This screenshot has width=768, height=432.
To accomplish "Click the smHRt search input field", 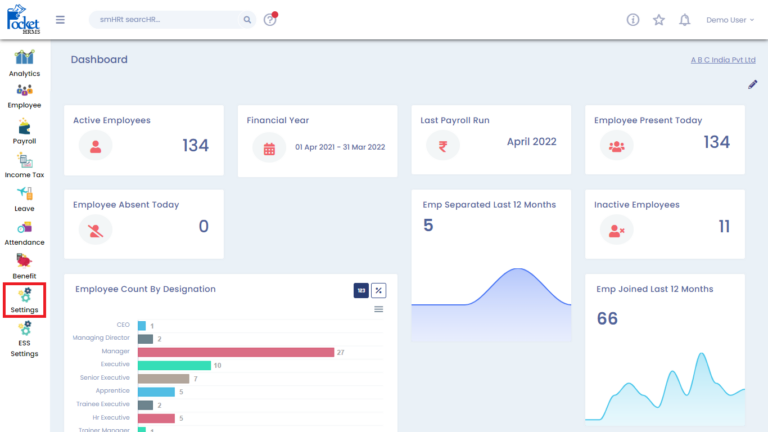I will tap(165, 20).
